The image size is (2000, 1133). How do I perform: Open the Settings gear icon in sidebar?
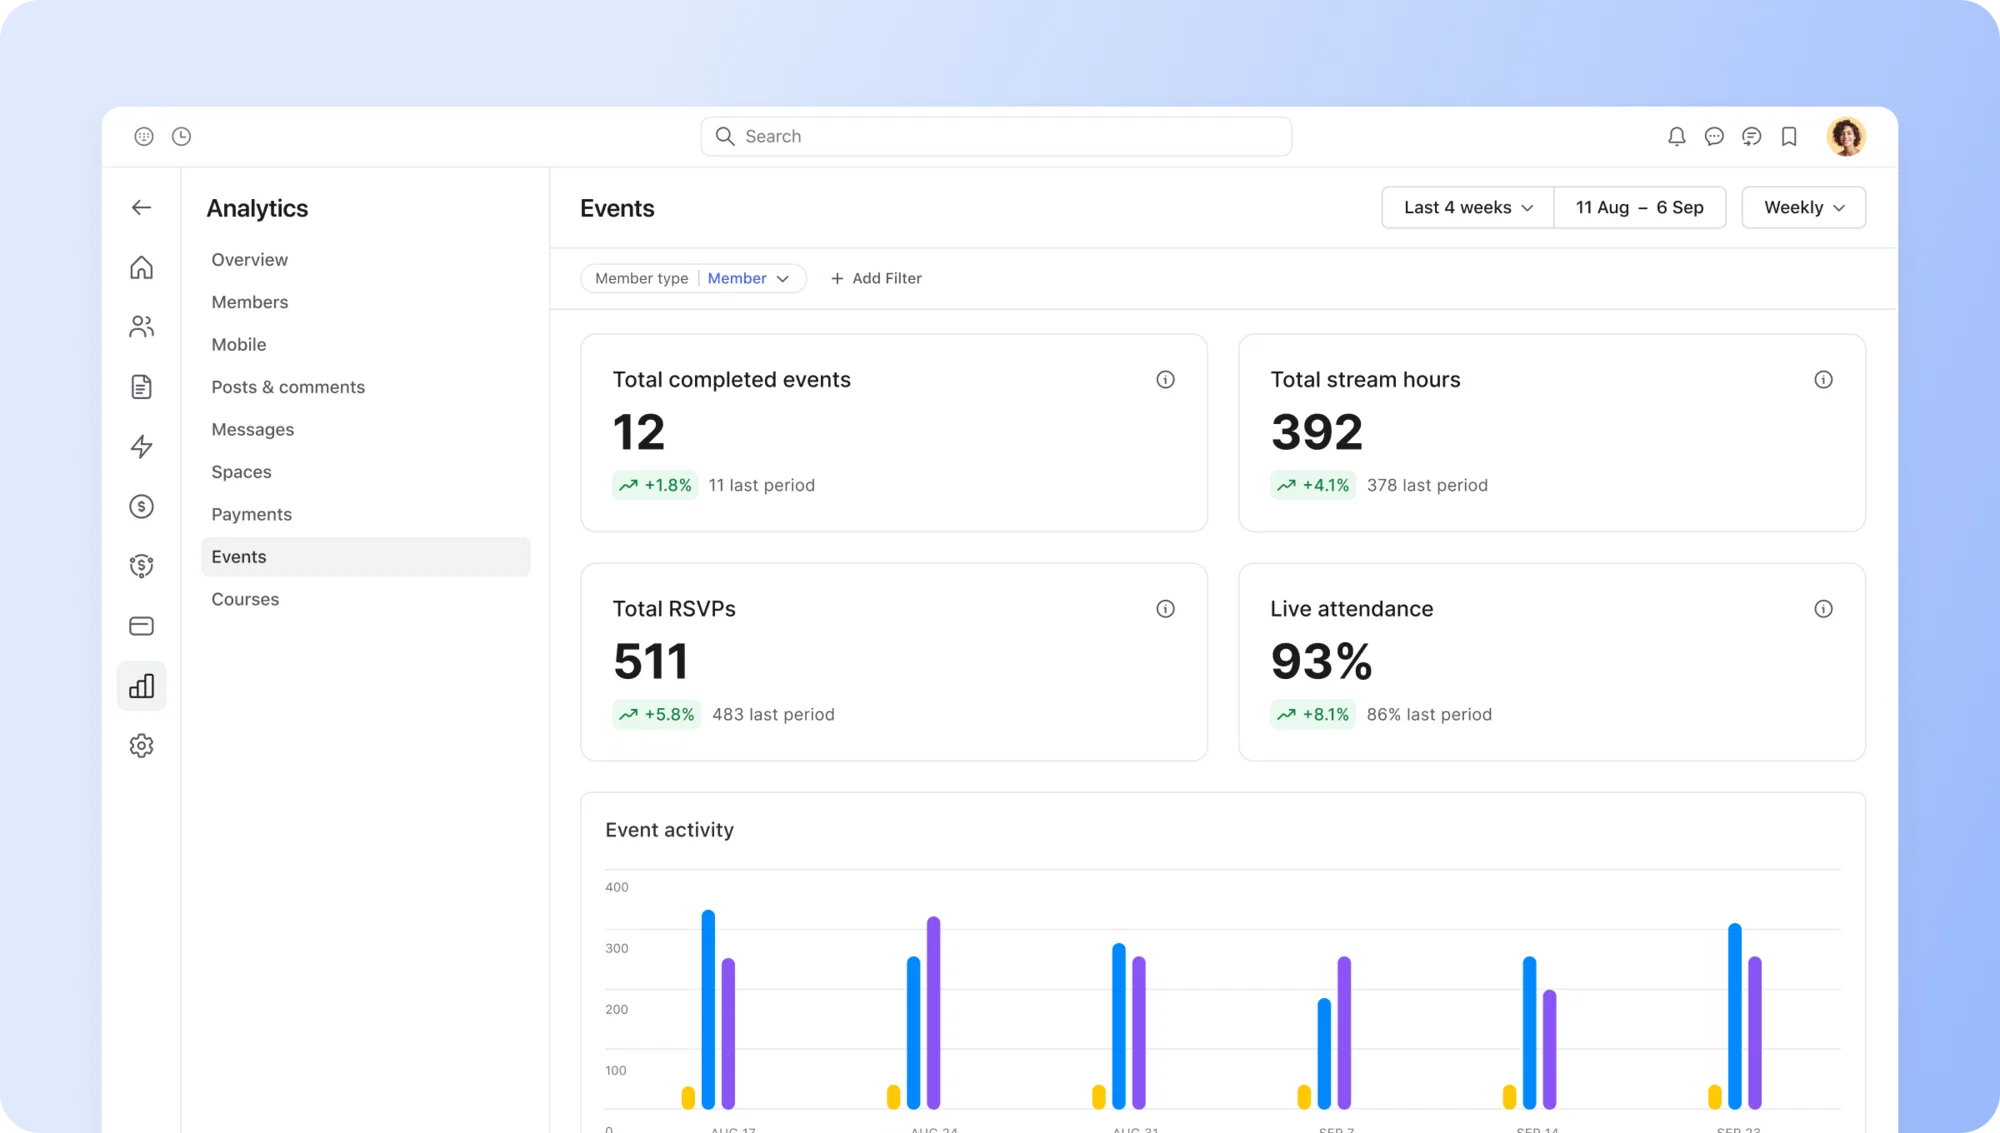point(142,746)
